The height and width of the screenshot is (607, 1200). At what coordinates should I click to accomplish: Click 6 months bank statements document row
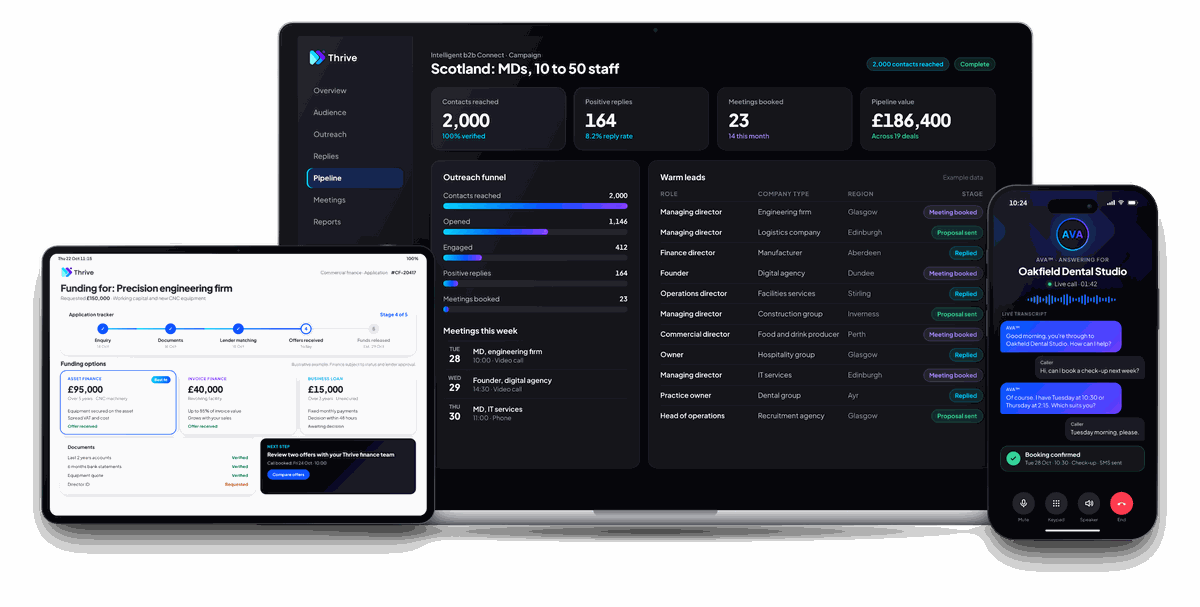tap(157, 466)
